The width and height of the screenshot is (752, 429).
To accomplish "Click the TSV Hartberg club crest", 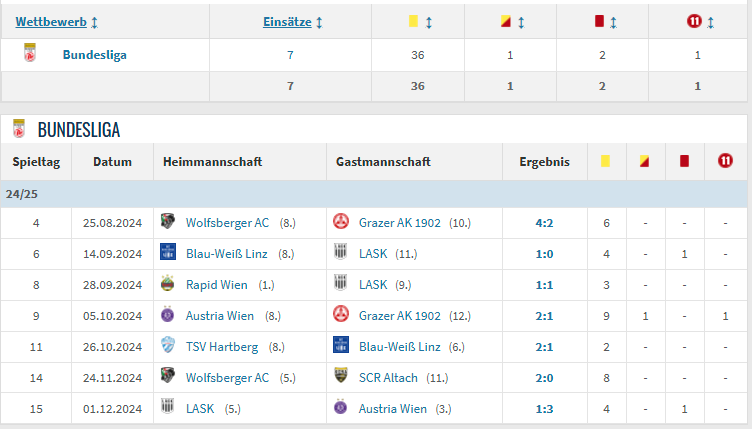I will [168, 345].
